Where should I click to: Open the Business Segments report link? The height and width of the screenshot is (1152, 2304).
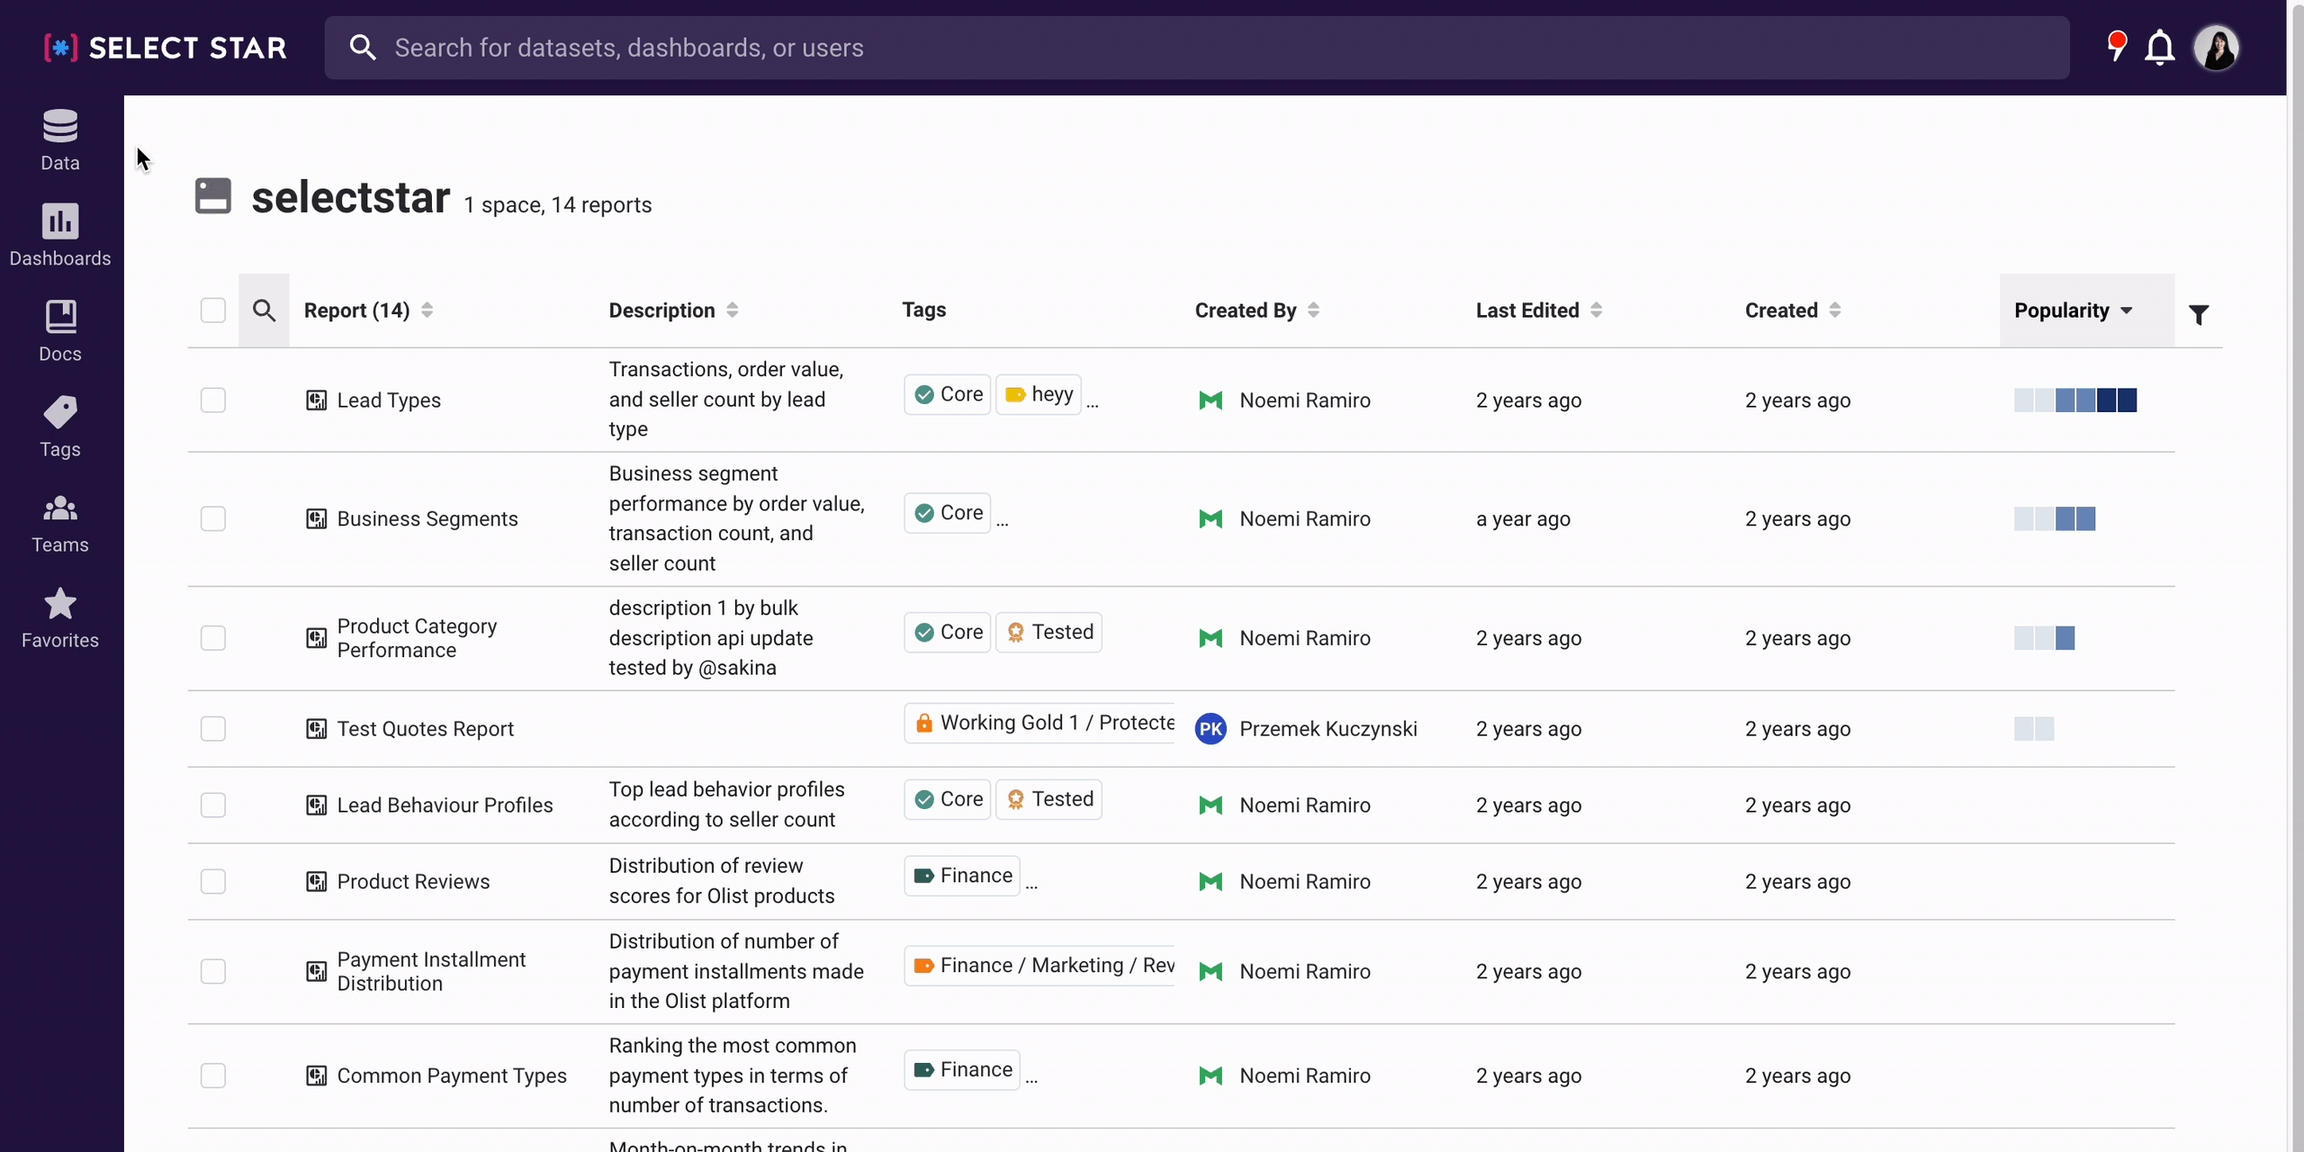pyautogui.click(x=427, y=519)
